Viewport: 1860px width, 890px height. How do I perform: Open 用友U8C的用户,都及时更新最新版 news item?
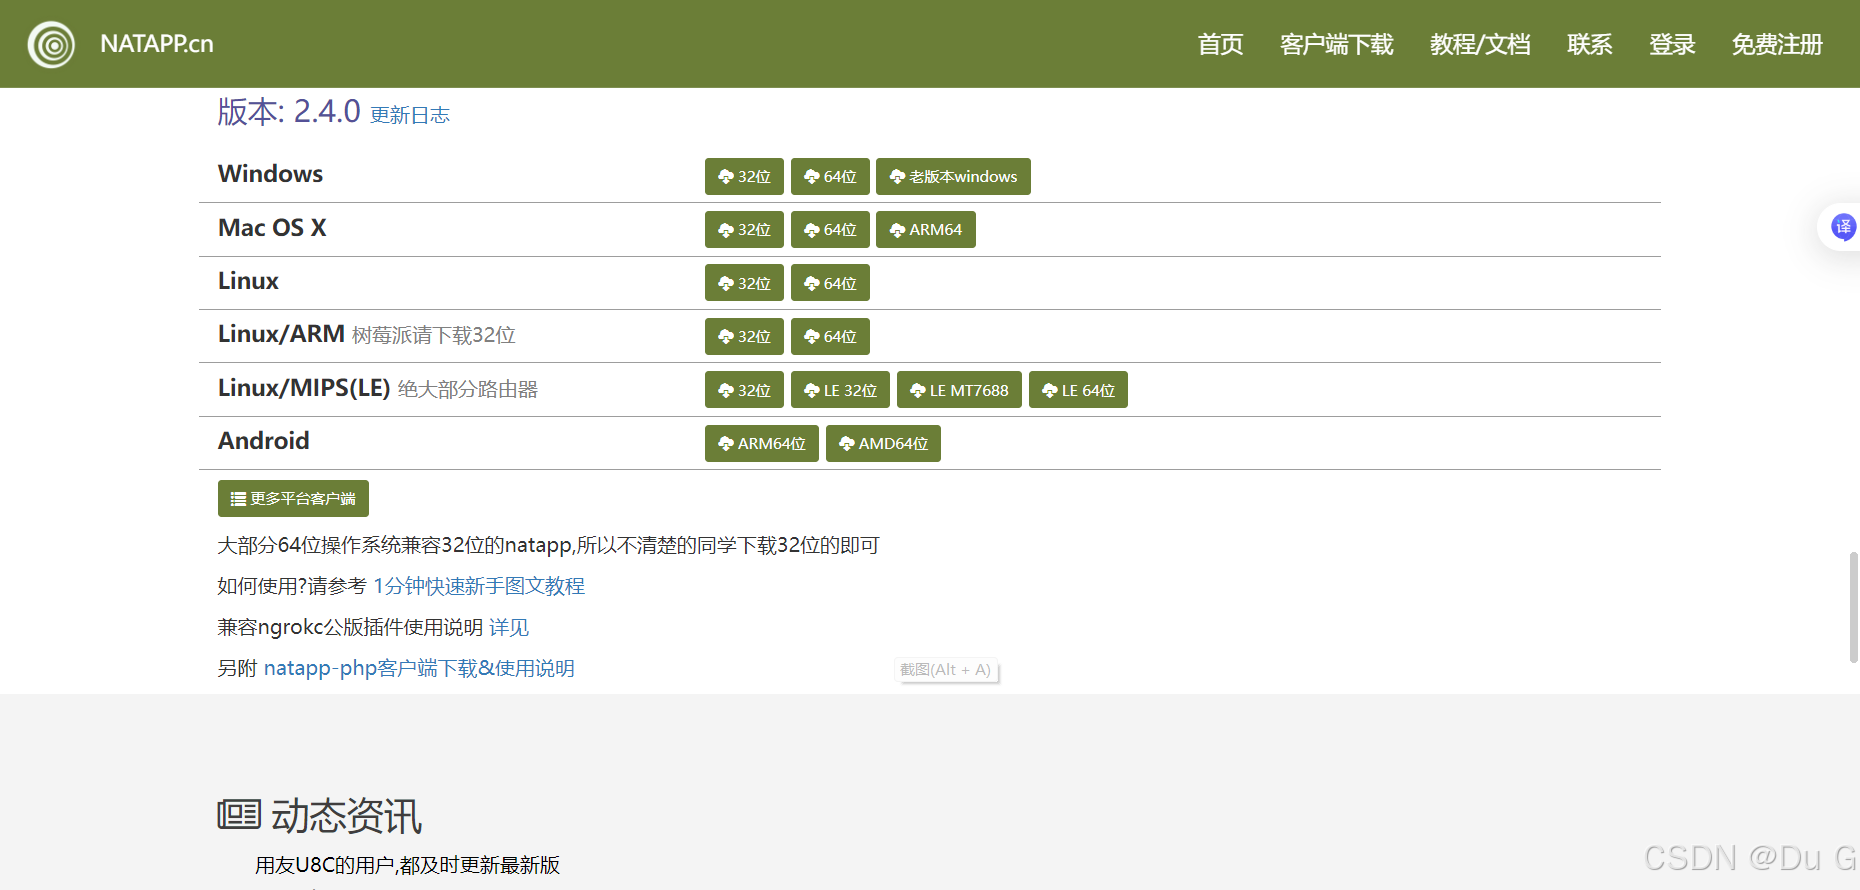point(407,865)
